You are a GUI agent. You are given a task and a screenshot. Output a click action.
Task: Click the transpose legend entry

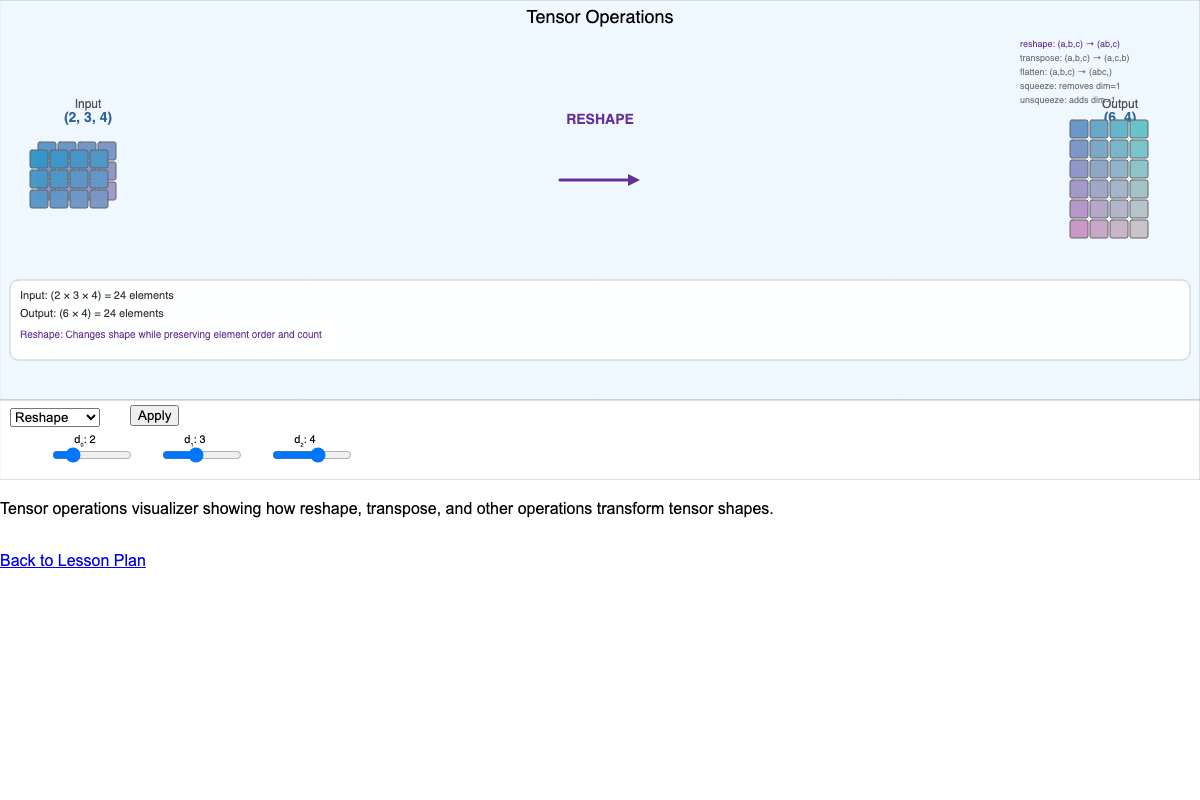coord(1073,58)
